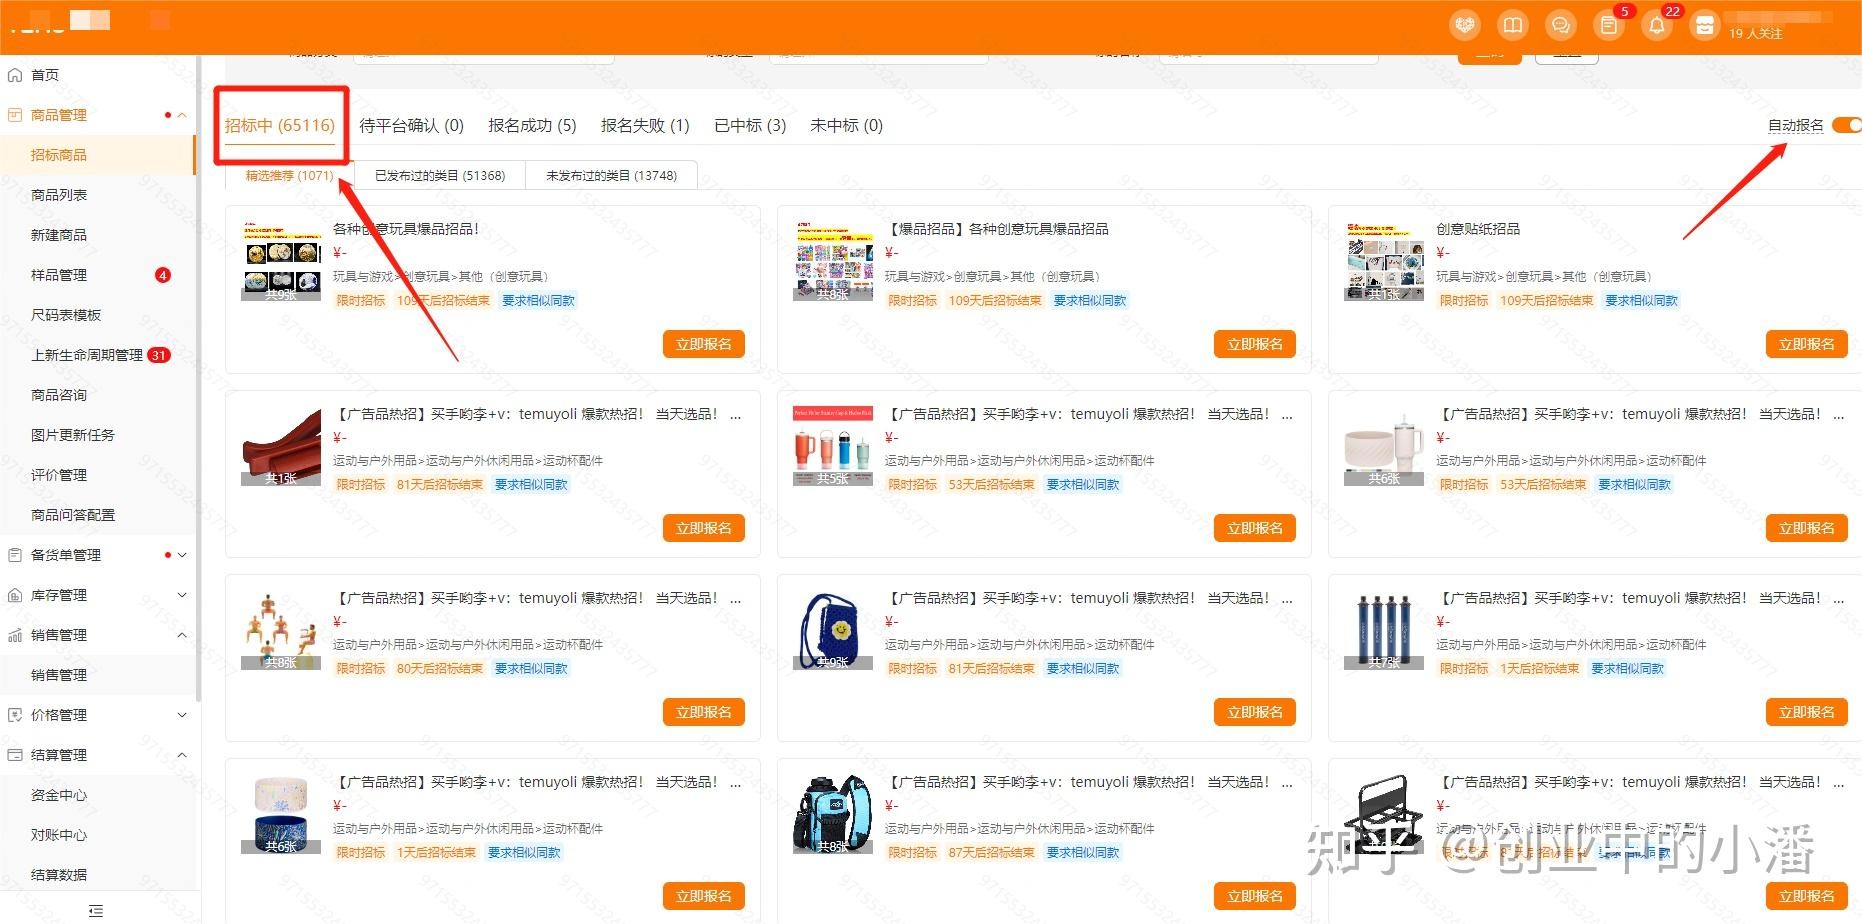Click 立即报名 on the 81天后招标结束 red-item card
The image size is (1862, 924).
click(704, 528)
